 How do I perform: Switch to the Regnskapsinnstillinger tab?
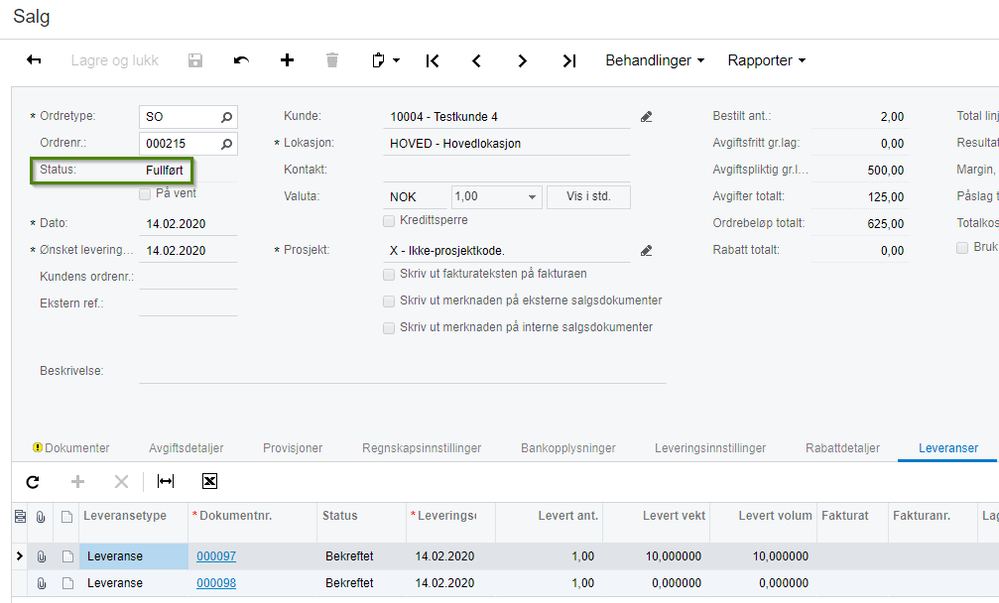tap(421, 448)
